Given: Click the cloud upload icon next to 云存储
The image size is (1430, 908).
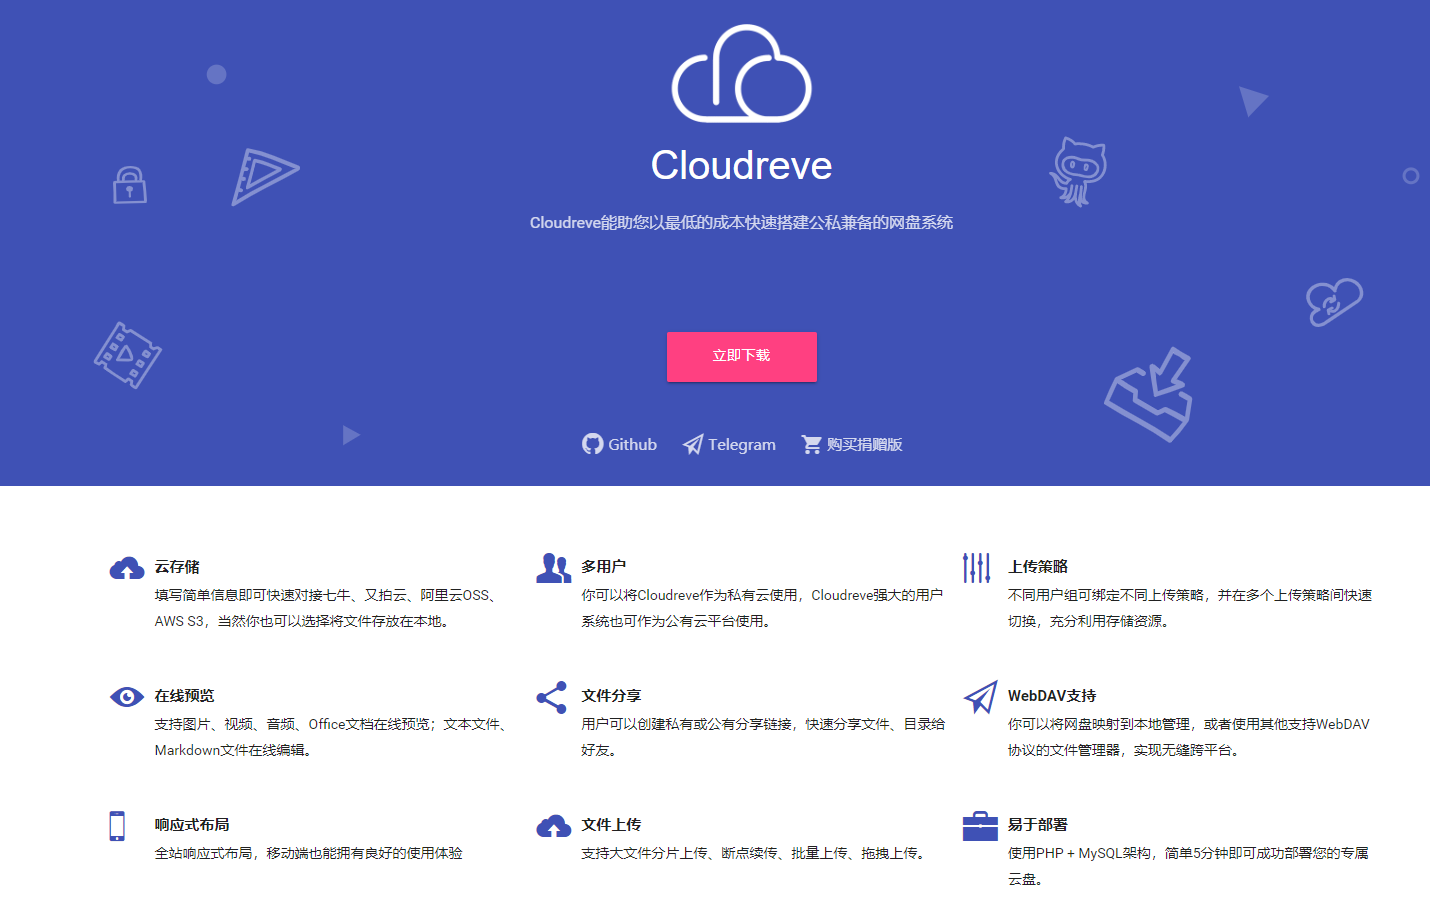Looking at the screenshot, I should [x=127, y=568].
